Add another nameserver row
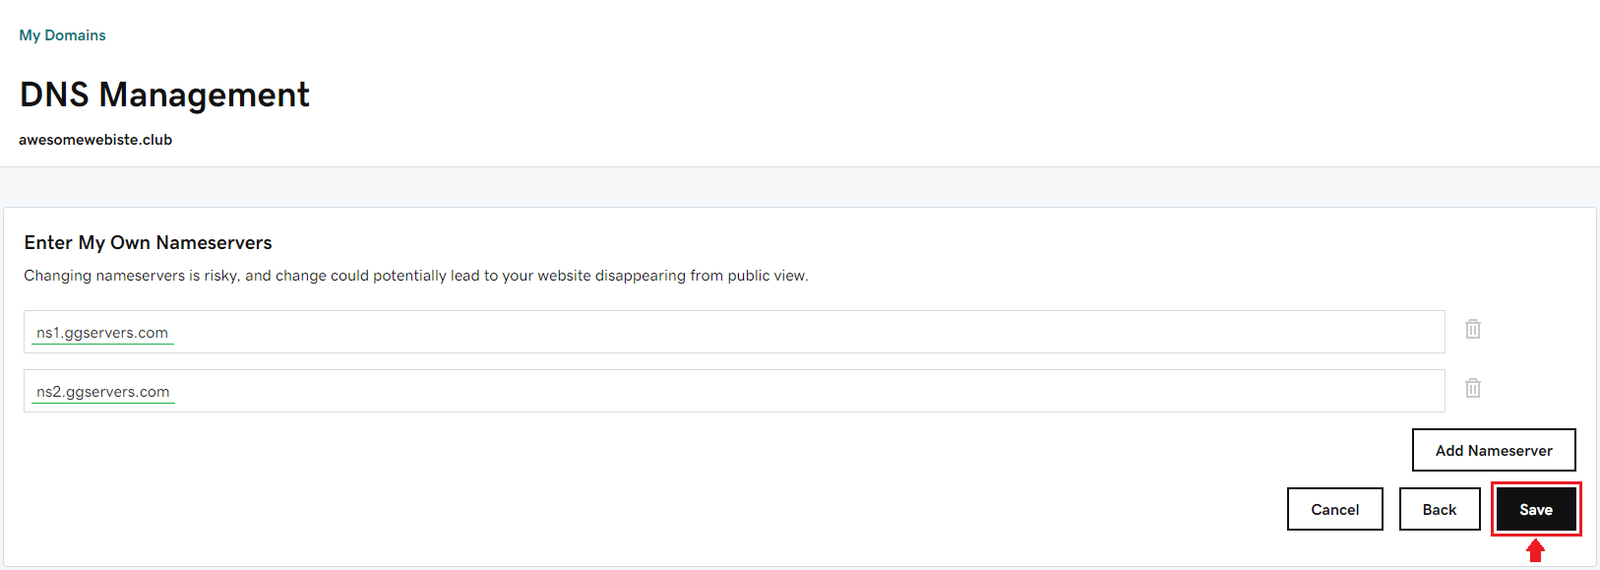Screen dimensions: 1600x570 tap(1493, 450)
